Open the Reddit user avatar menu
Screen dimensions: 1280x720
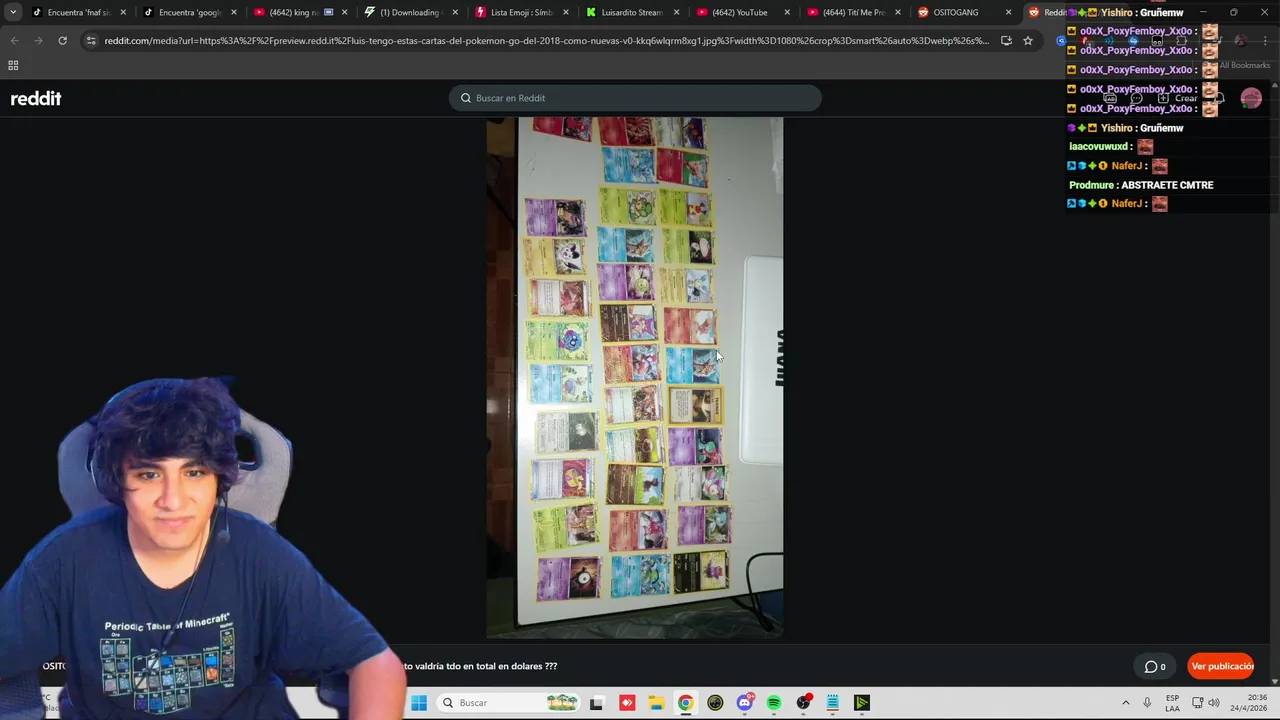[x=1251, y=98]
